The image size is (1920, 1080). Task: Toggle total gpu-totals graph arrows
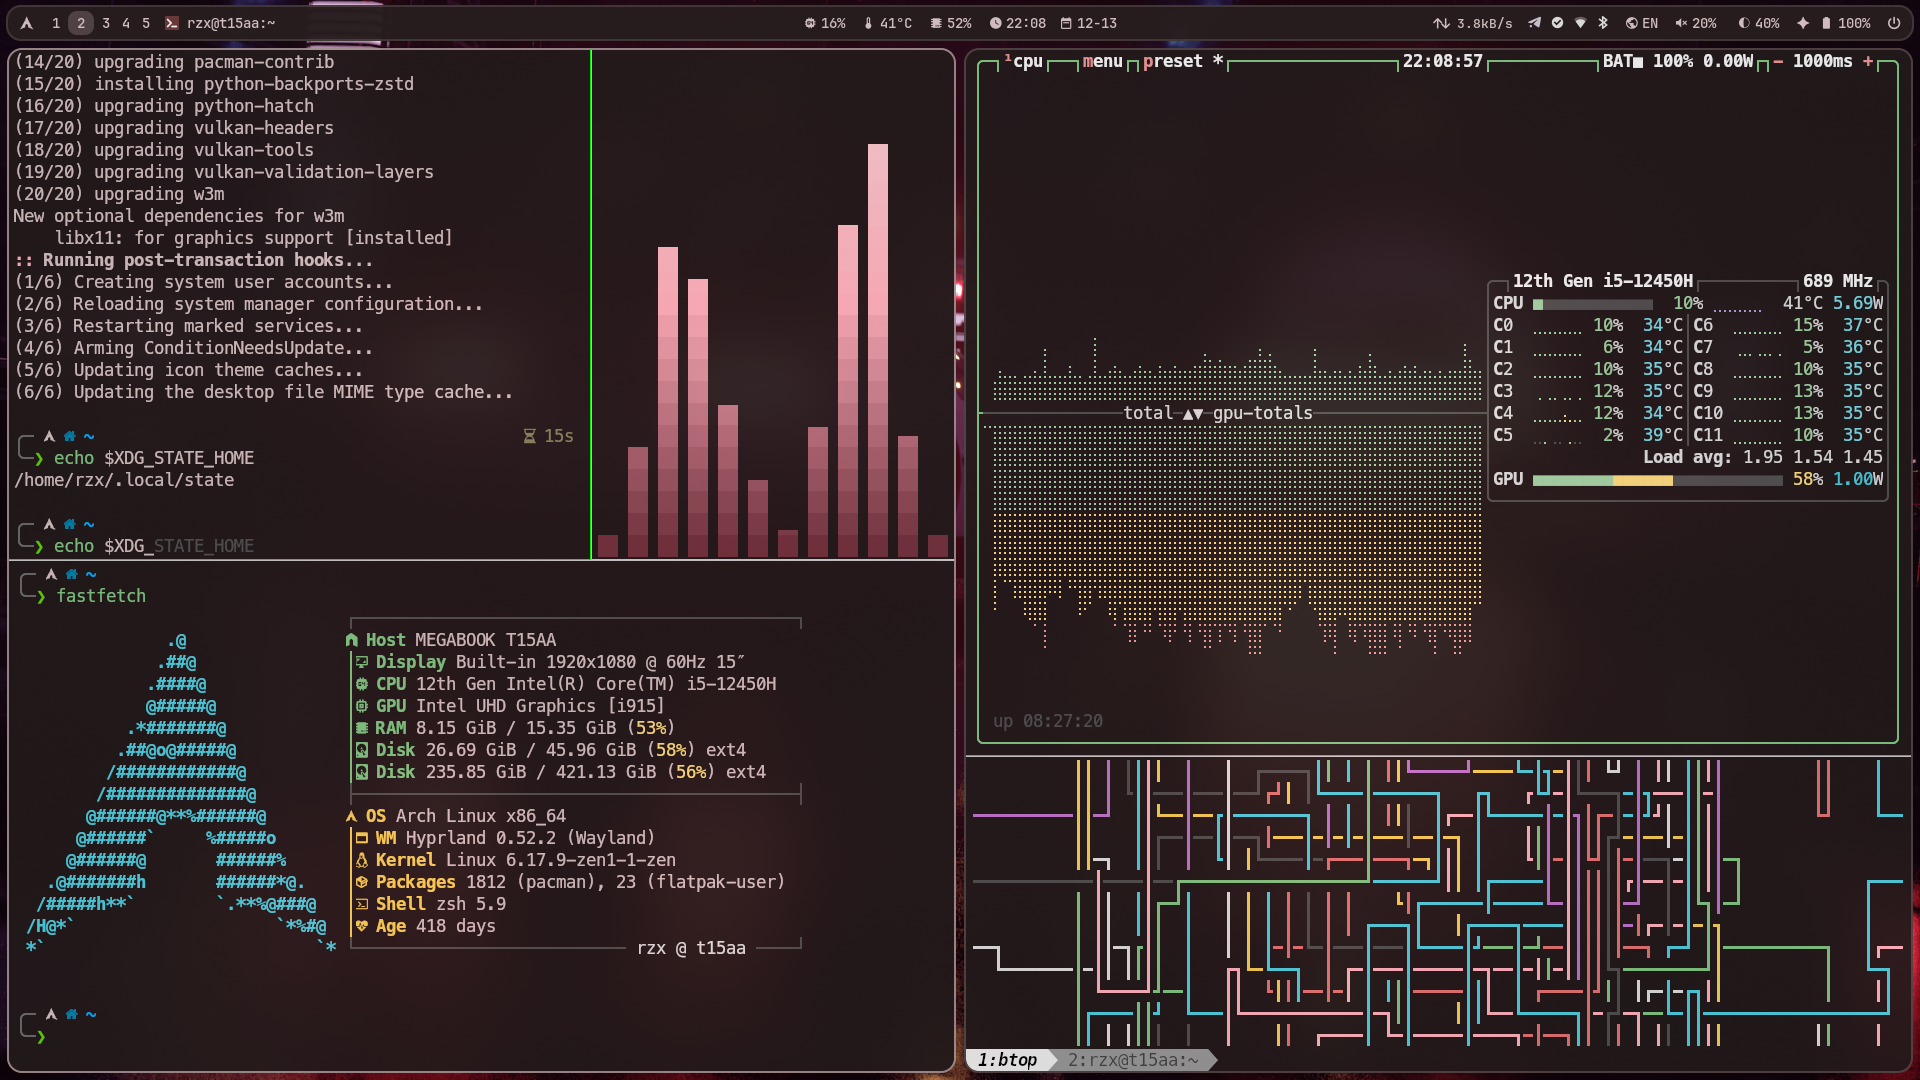pos(1192,414)
